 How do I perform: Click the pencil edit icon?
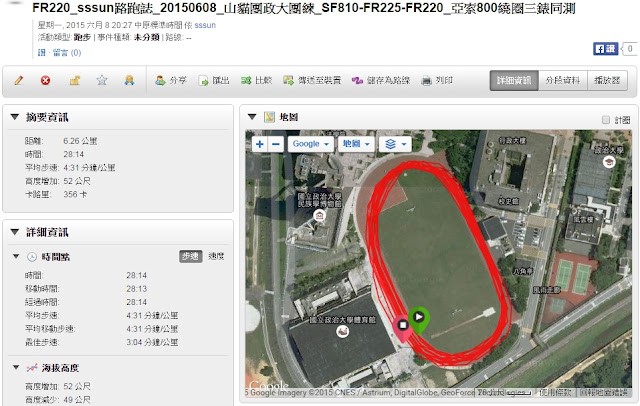coord(19,80)
